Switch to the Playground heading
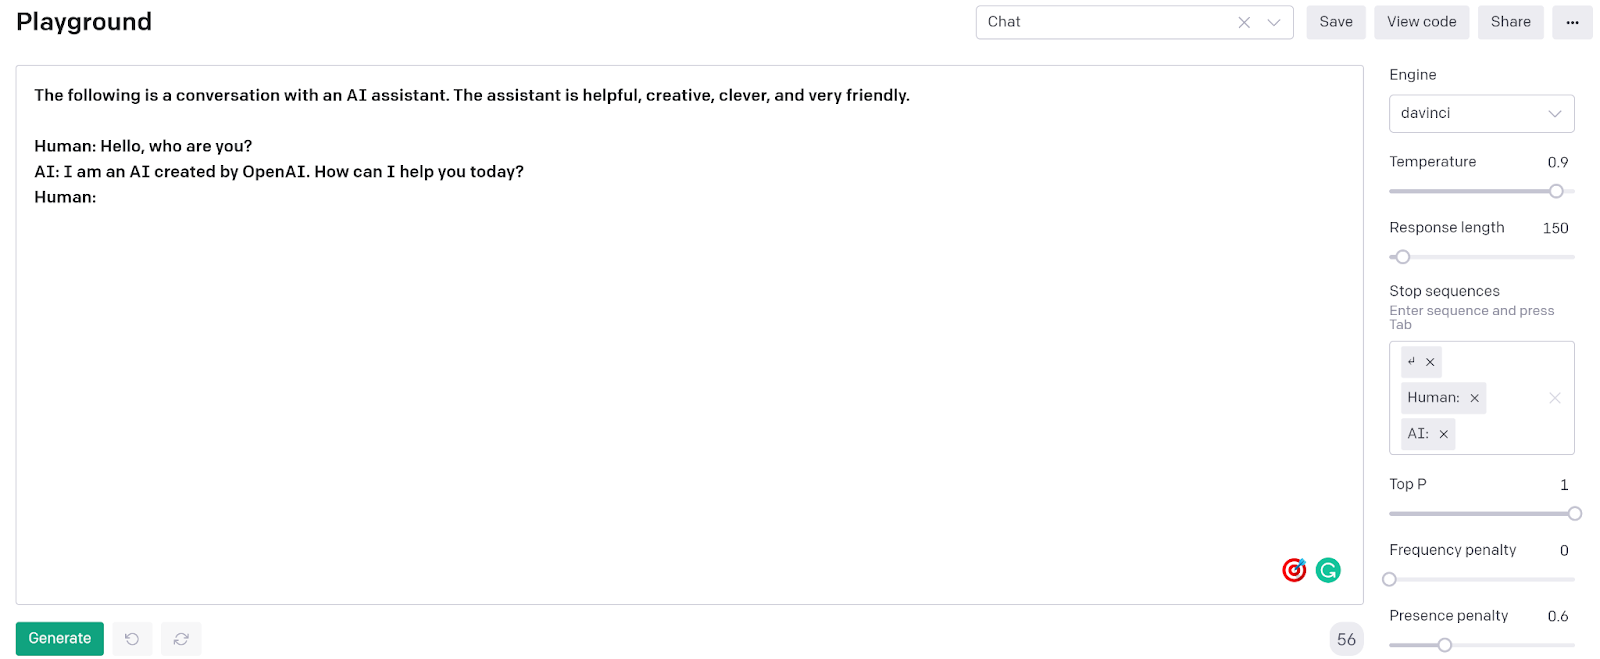The image size is (1600, 659). coord(84,21)
